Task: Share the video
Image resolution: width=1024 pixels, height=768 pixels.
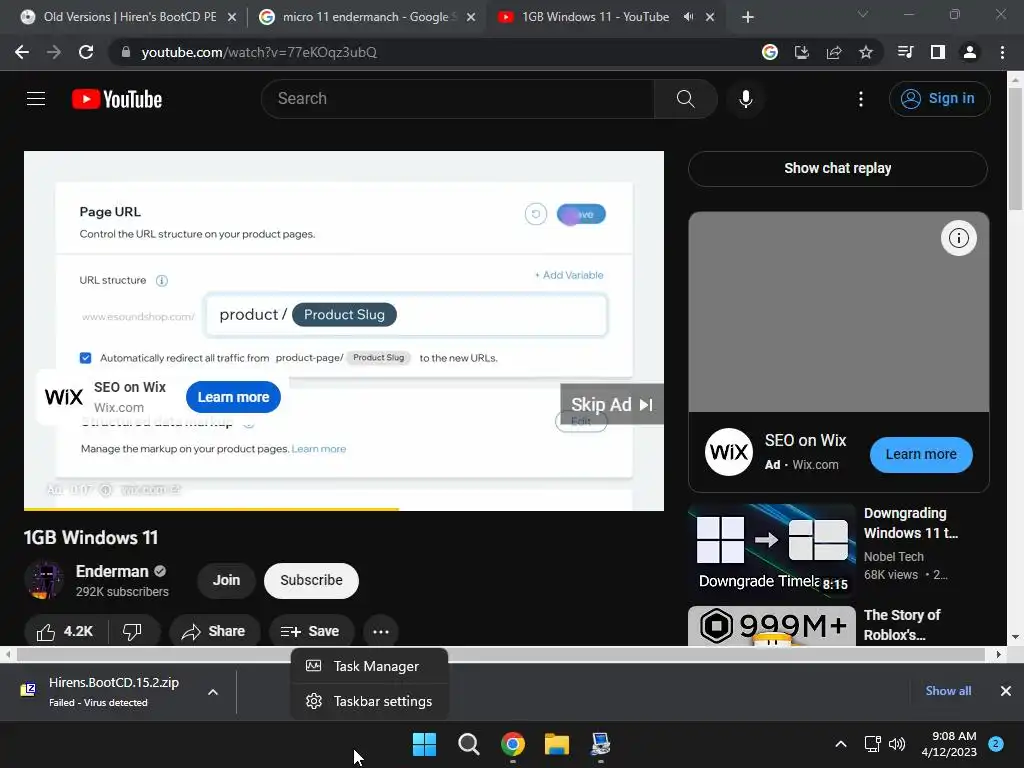Action: click(x=213, y=631)
